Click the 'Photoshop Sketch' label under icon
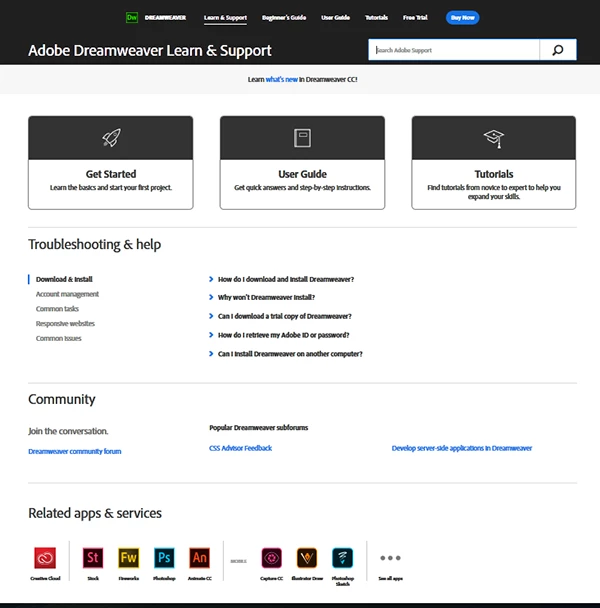The width and height of the screenshot is (600, 608). point(342,581)
